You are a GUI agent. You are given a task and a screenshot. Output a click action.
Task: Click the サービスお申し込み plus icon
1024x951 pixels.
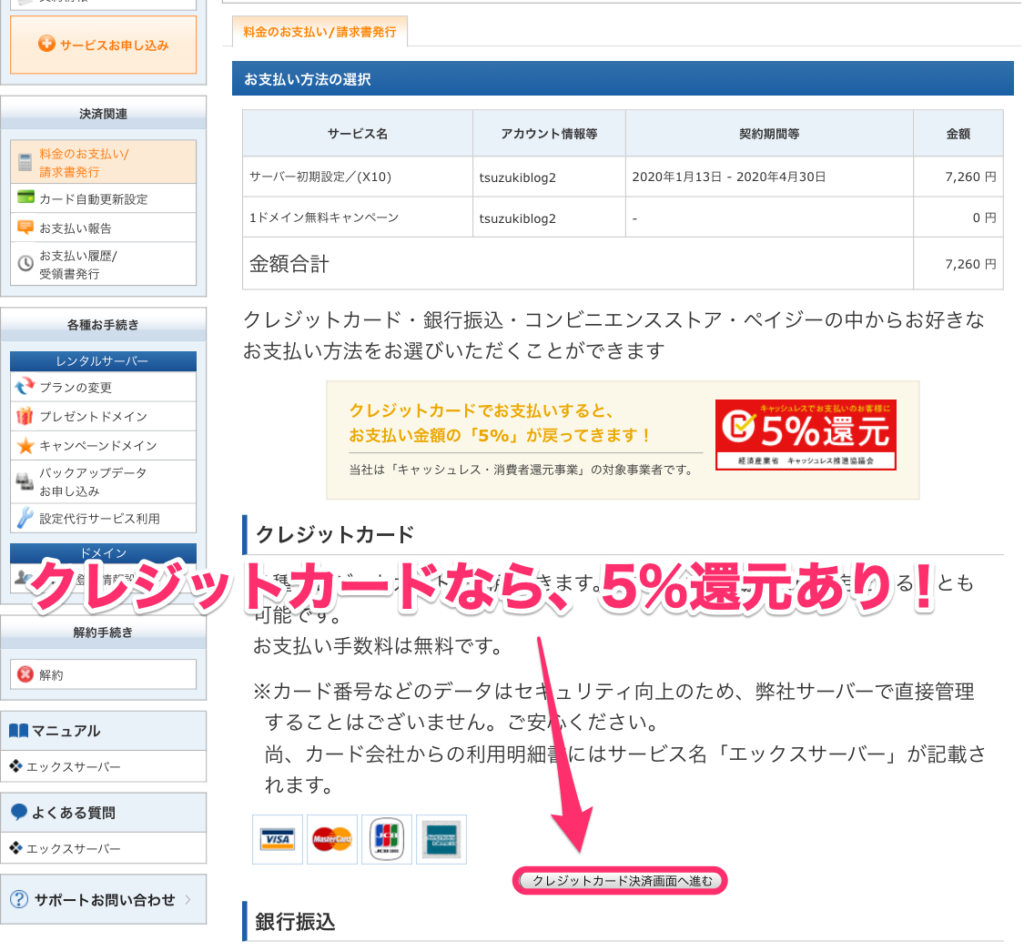pyautogui.click(x=46, y=44)
